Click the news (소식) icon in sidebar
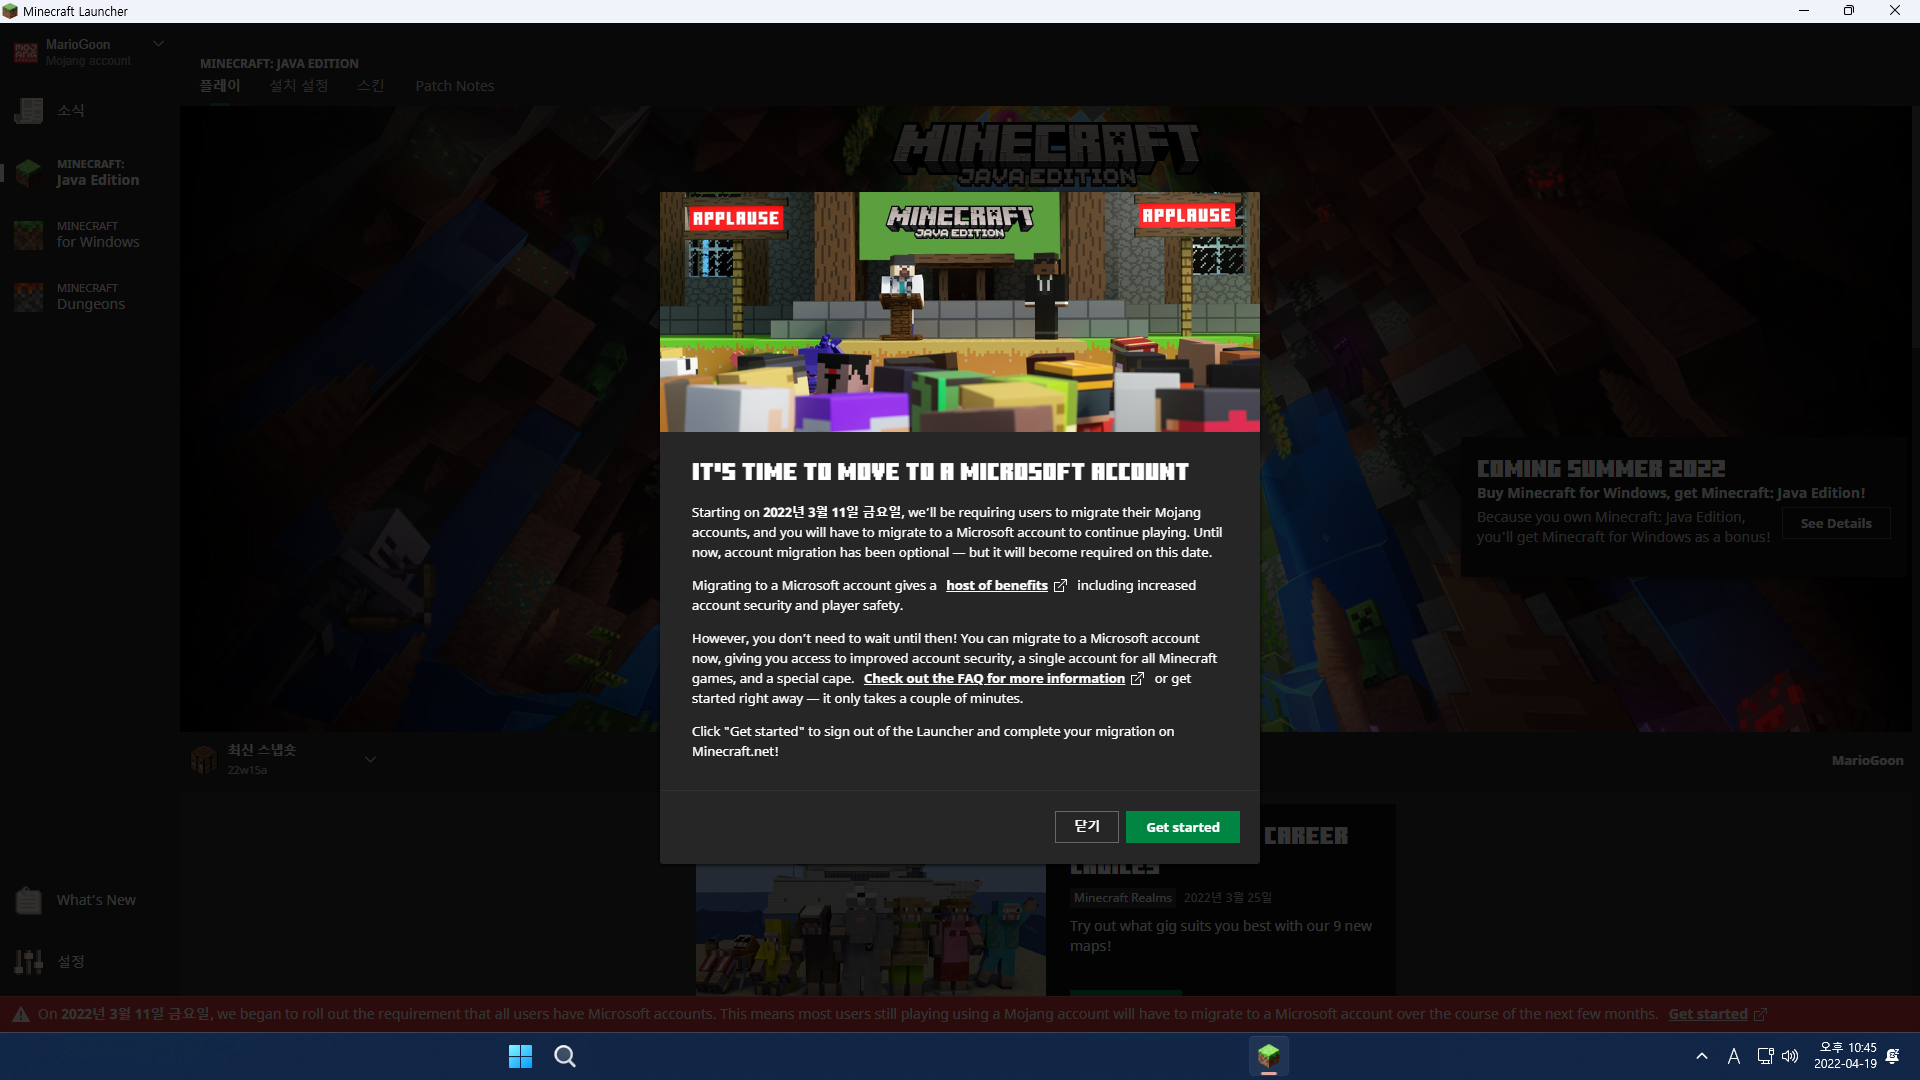Image resolution: width=1920 pixels, height=1080 pixels. click(29, 110)
